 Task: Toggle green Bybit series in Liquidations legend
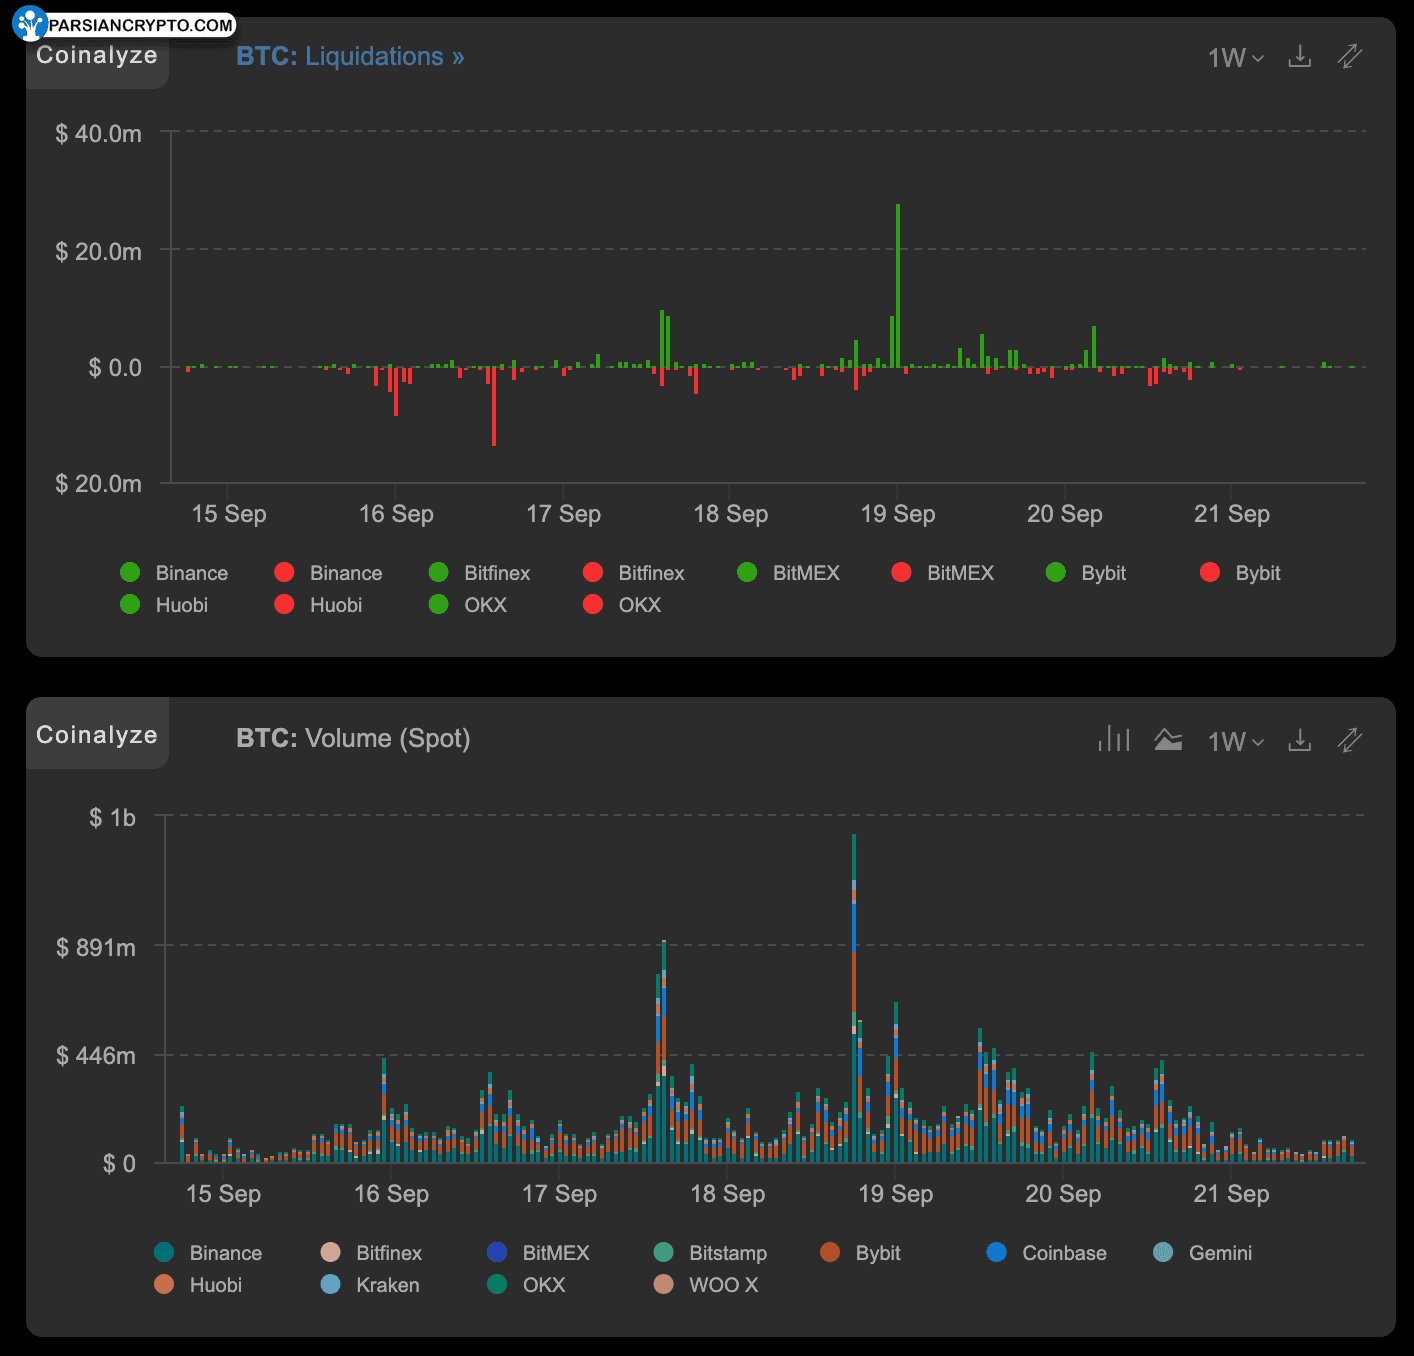click(x=1086, y=573)
